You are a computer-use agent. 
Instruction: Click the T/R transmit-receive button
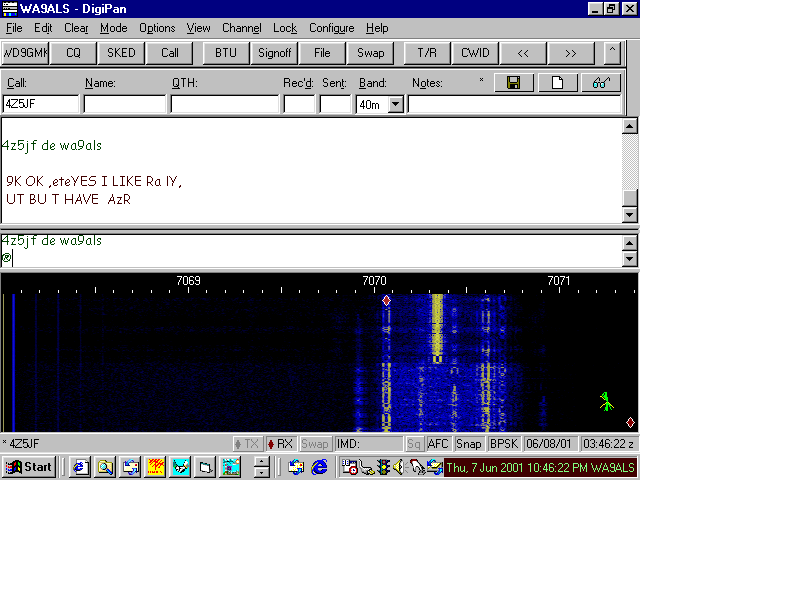(x=427, y=53)
